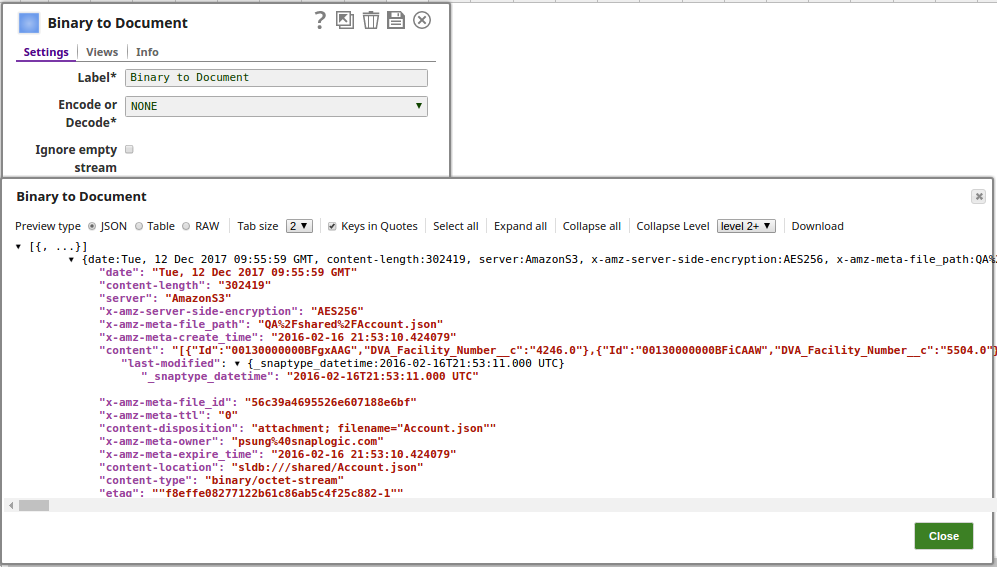Open the Tab size dropdown

point(299,226)
